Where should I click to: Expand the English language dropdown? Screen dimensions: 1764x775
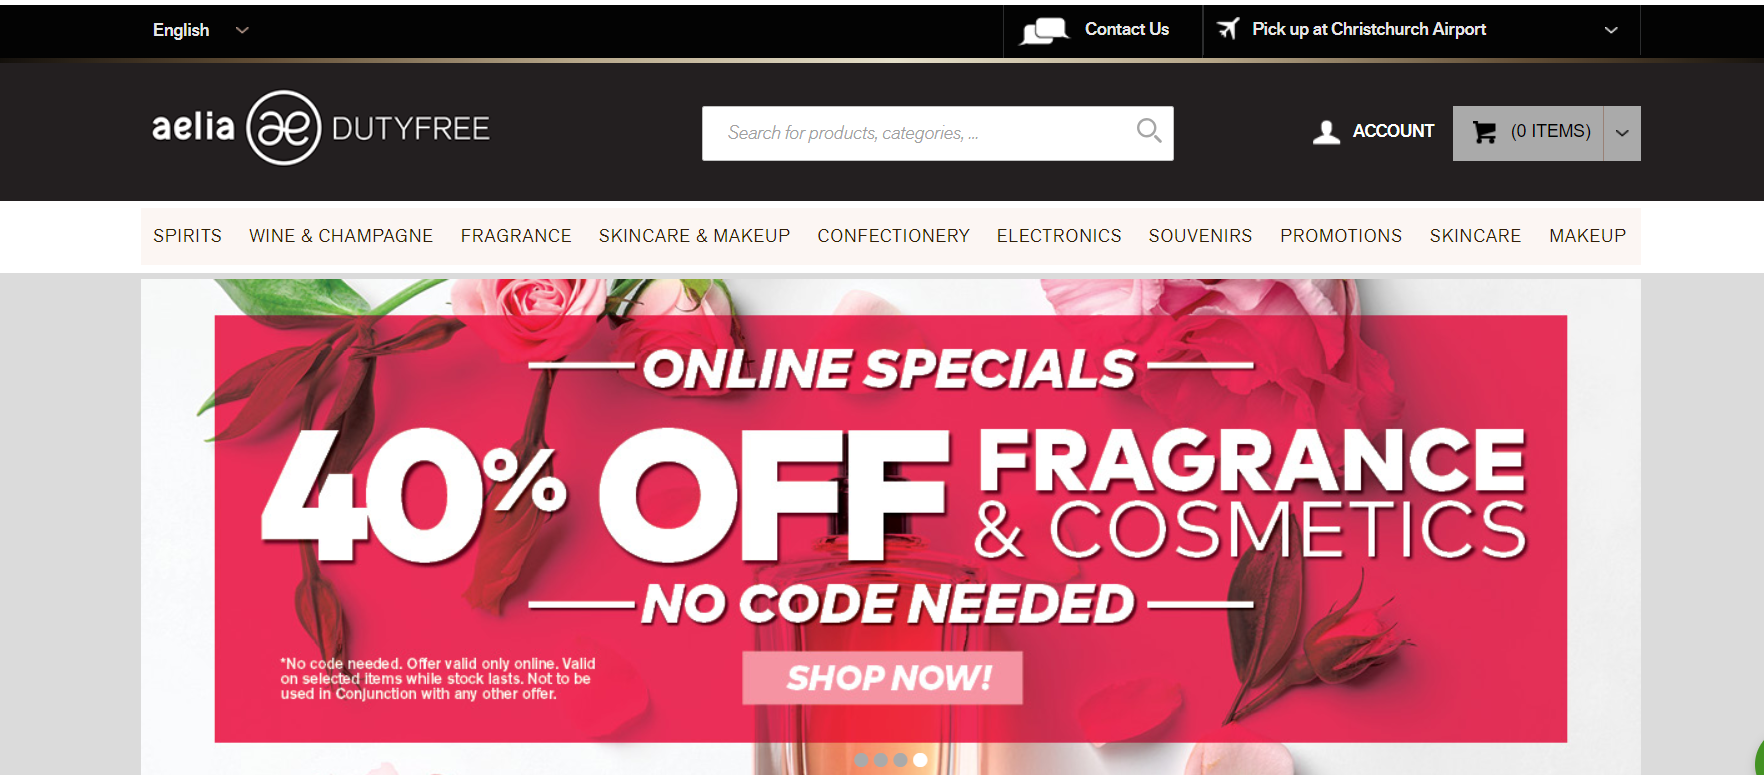200,30
